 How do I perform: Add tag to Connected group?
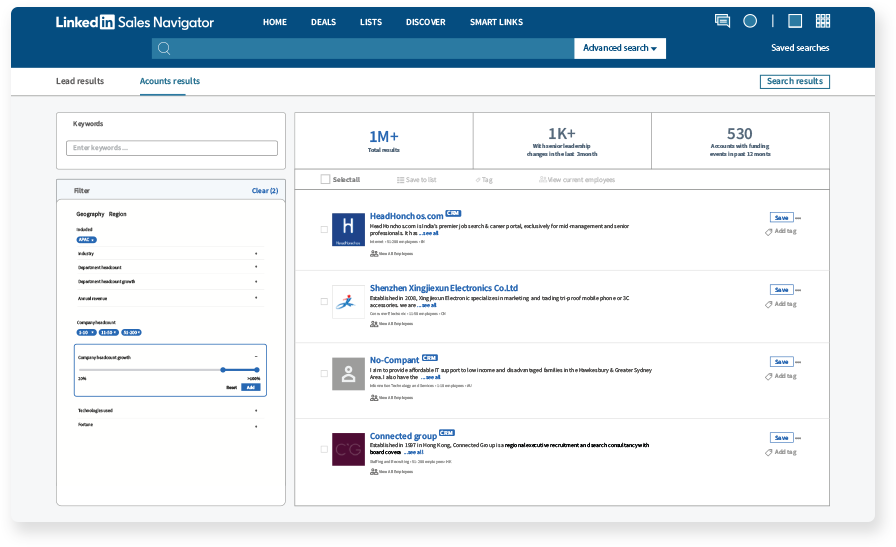[781, 452]
